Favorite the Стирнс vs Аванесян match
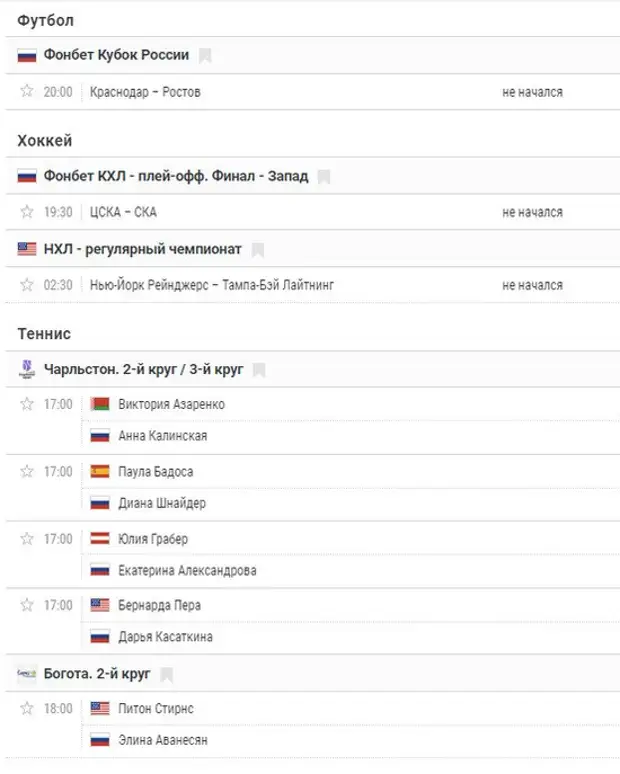 coord(27,708)
